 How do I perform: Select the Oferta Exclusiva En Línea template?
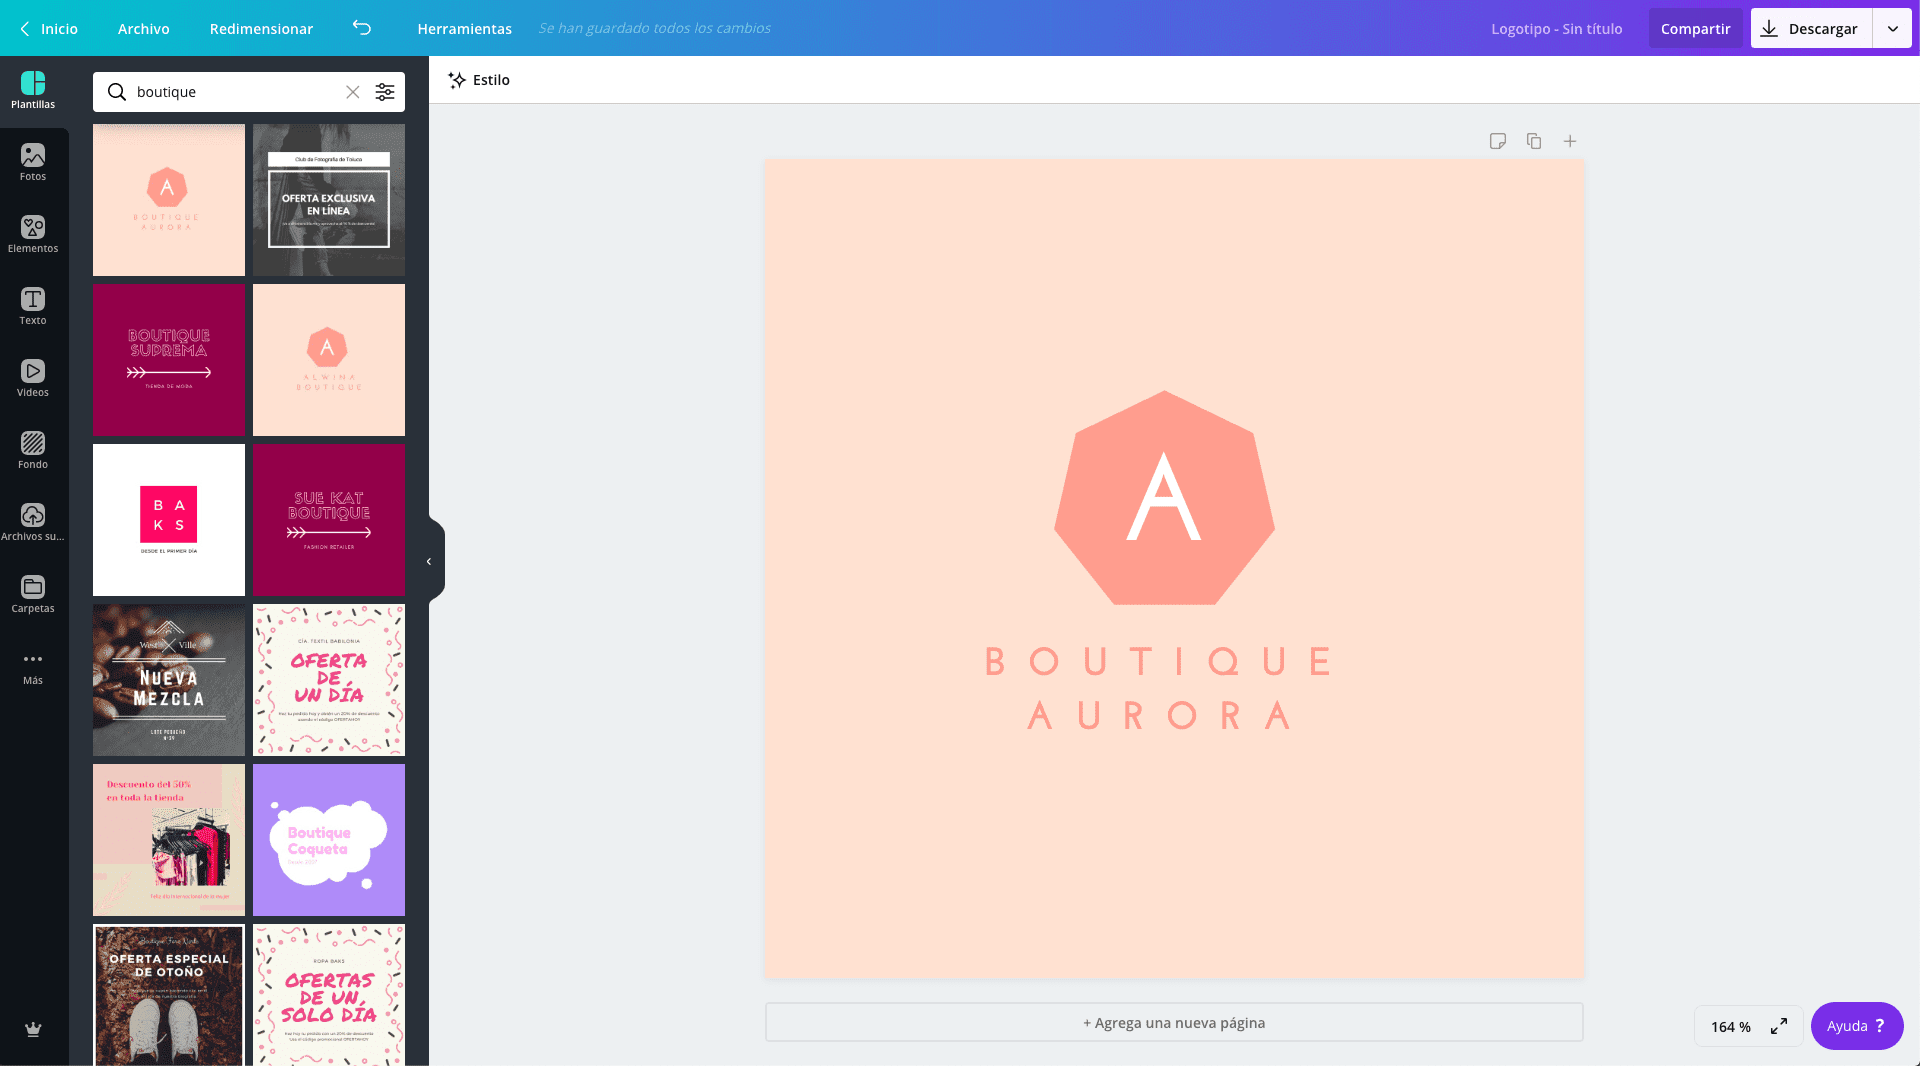coord(329,200)
